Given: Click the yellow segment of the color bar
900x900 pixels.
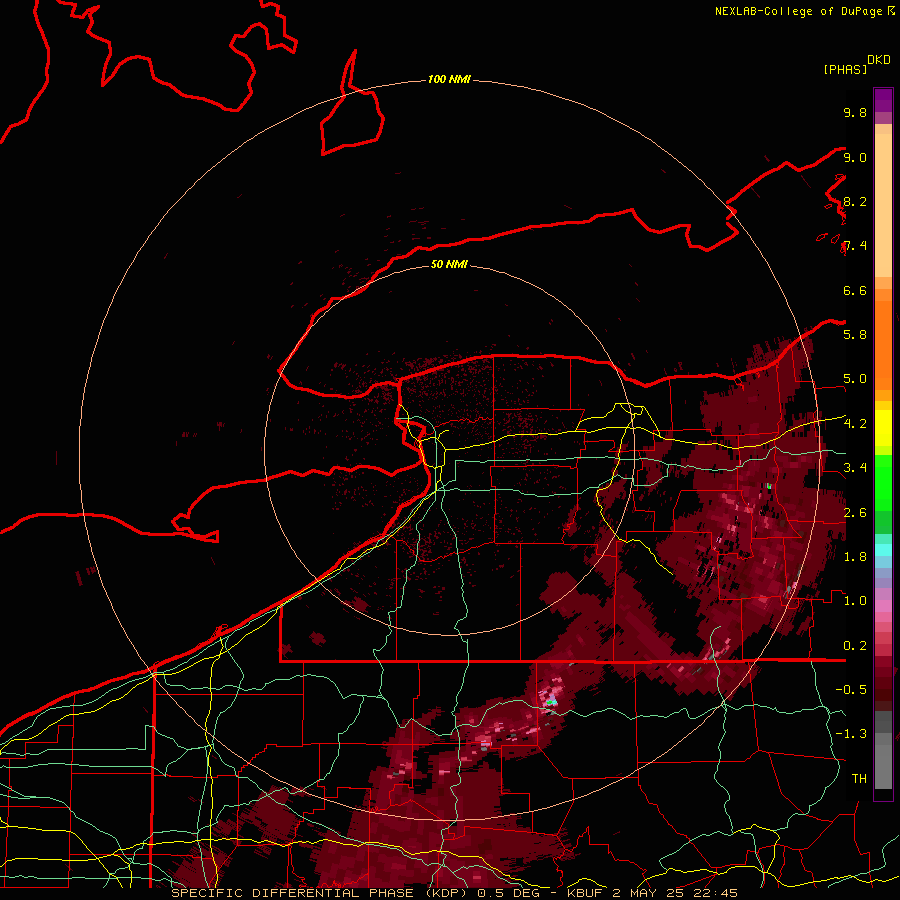Looking at the screenshot, I should [x=883, y=428].
